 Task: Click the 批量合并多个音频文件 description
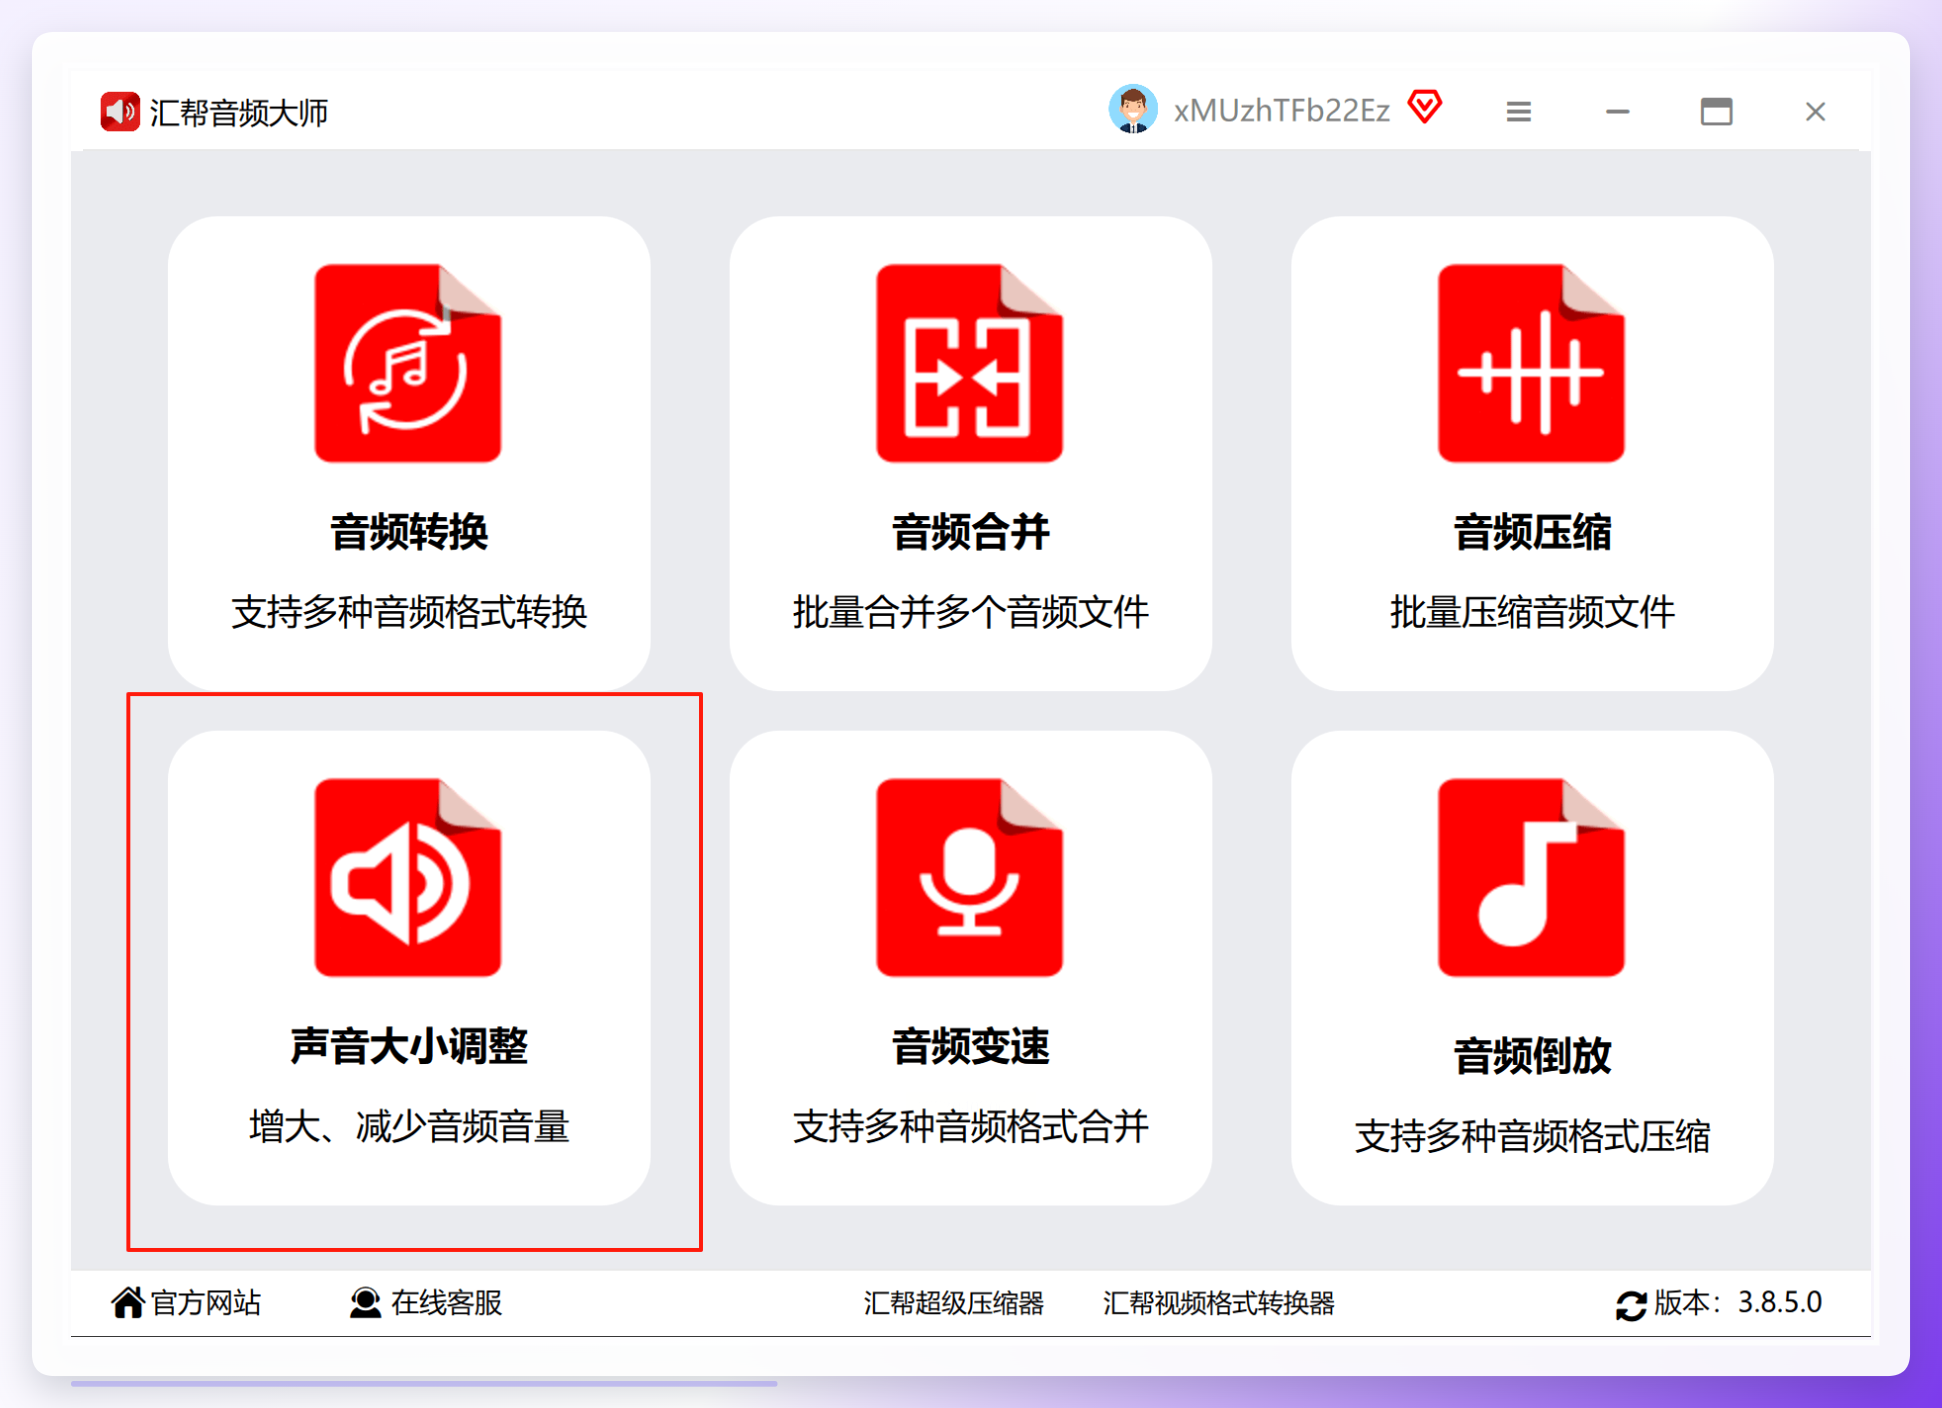pos(971,612)
